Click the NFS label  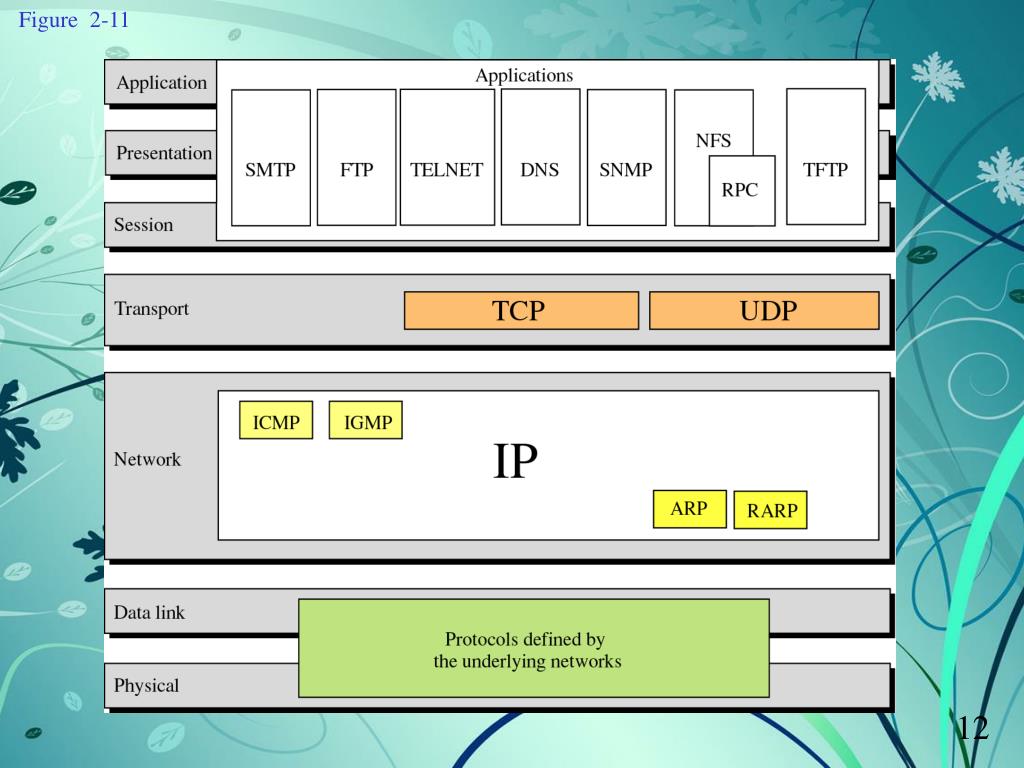713,140
